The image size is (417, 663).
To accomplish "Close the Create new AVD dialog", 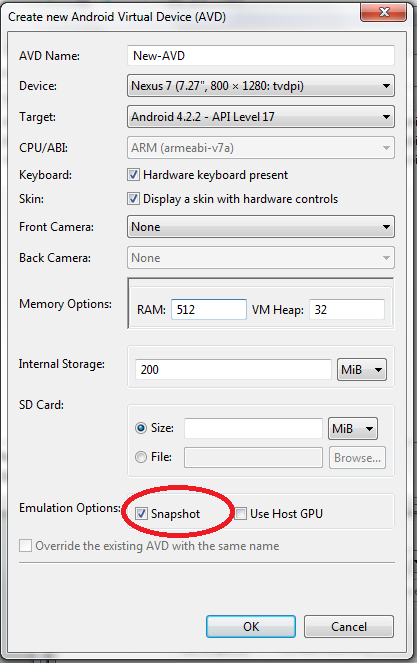I will pos(384,11).
